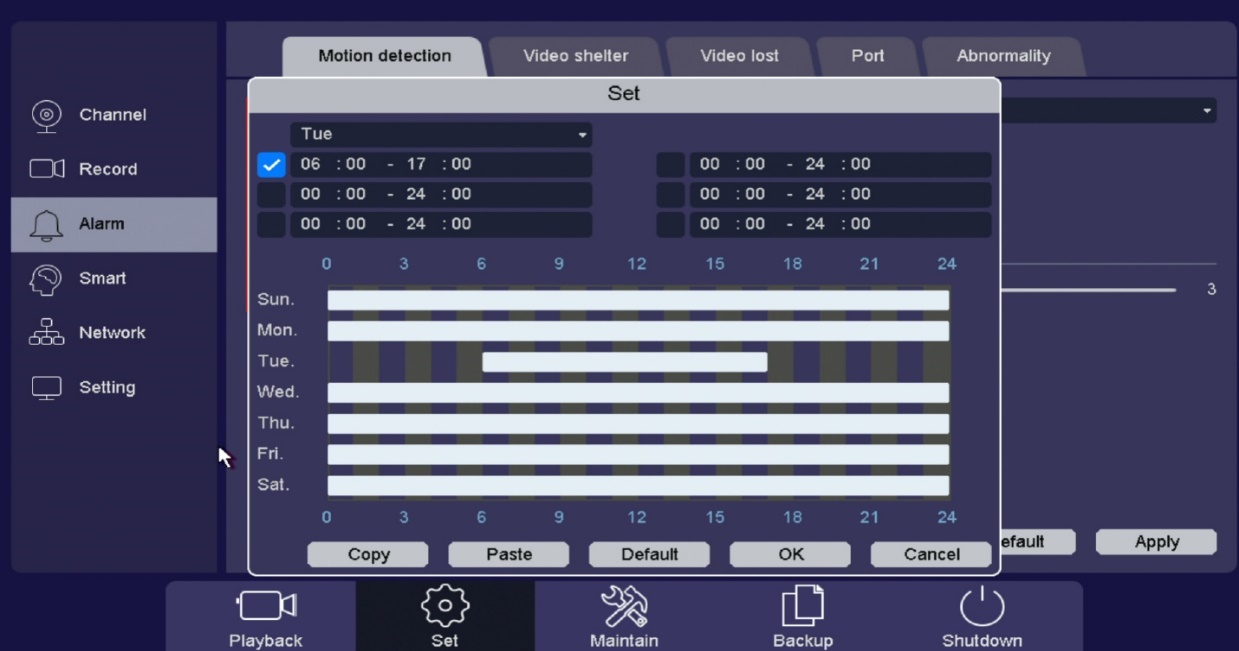This screenshot has width=1239, height=651.
Task: Switch to the Video shelter tab
Action: pyautogui.click(x=575, y=56)
